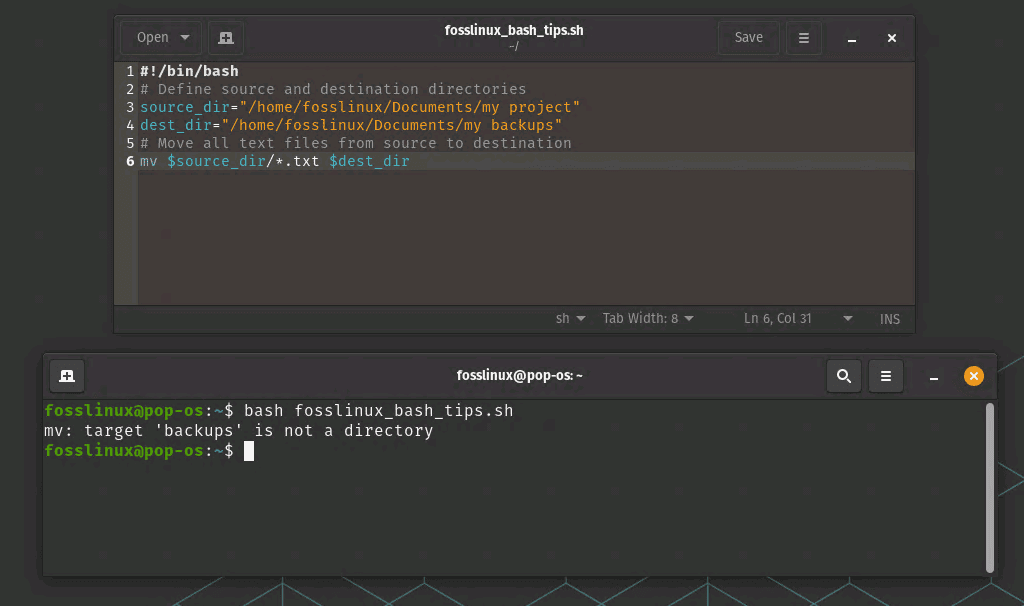This screenshot has width=1024, height=606.
Task: Open the terminal hamburger menu
Action: tap(886, 376)
